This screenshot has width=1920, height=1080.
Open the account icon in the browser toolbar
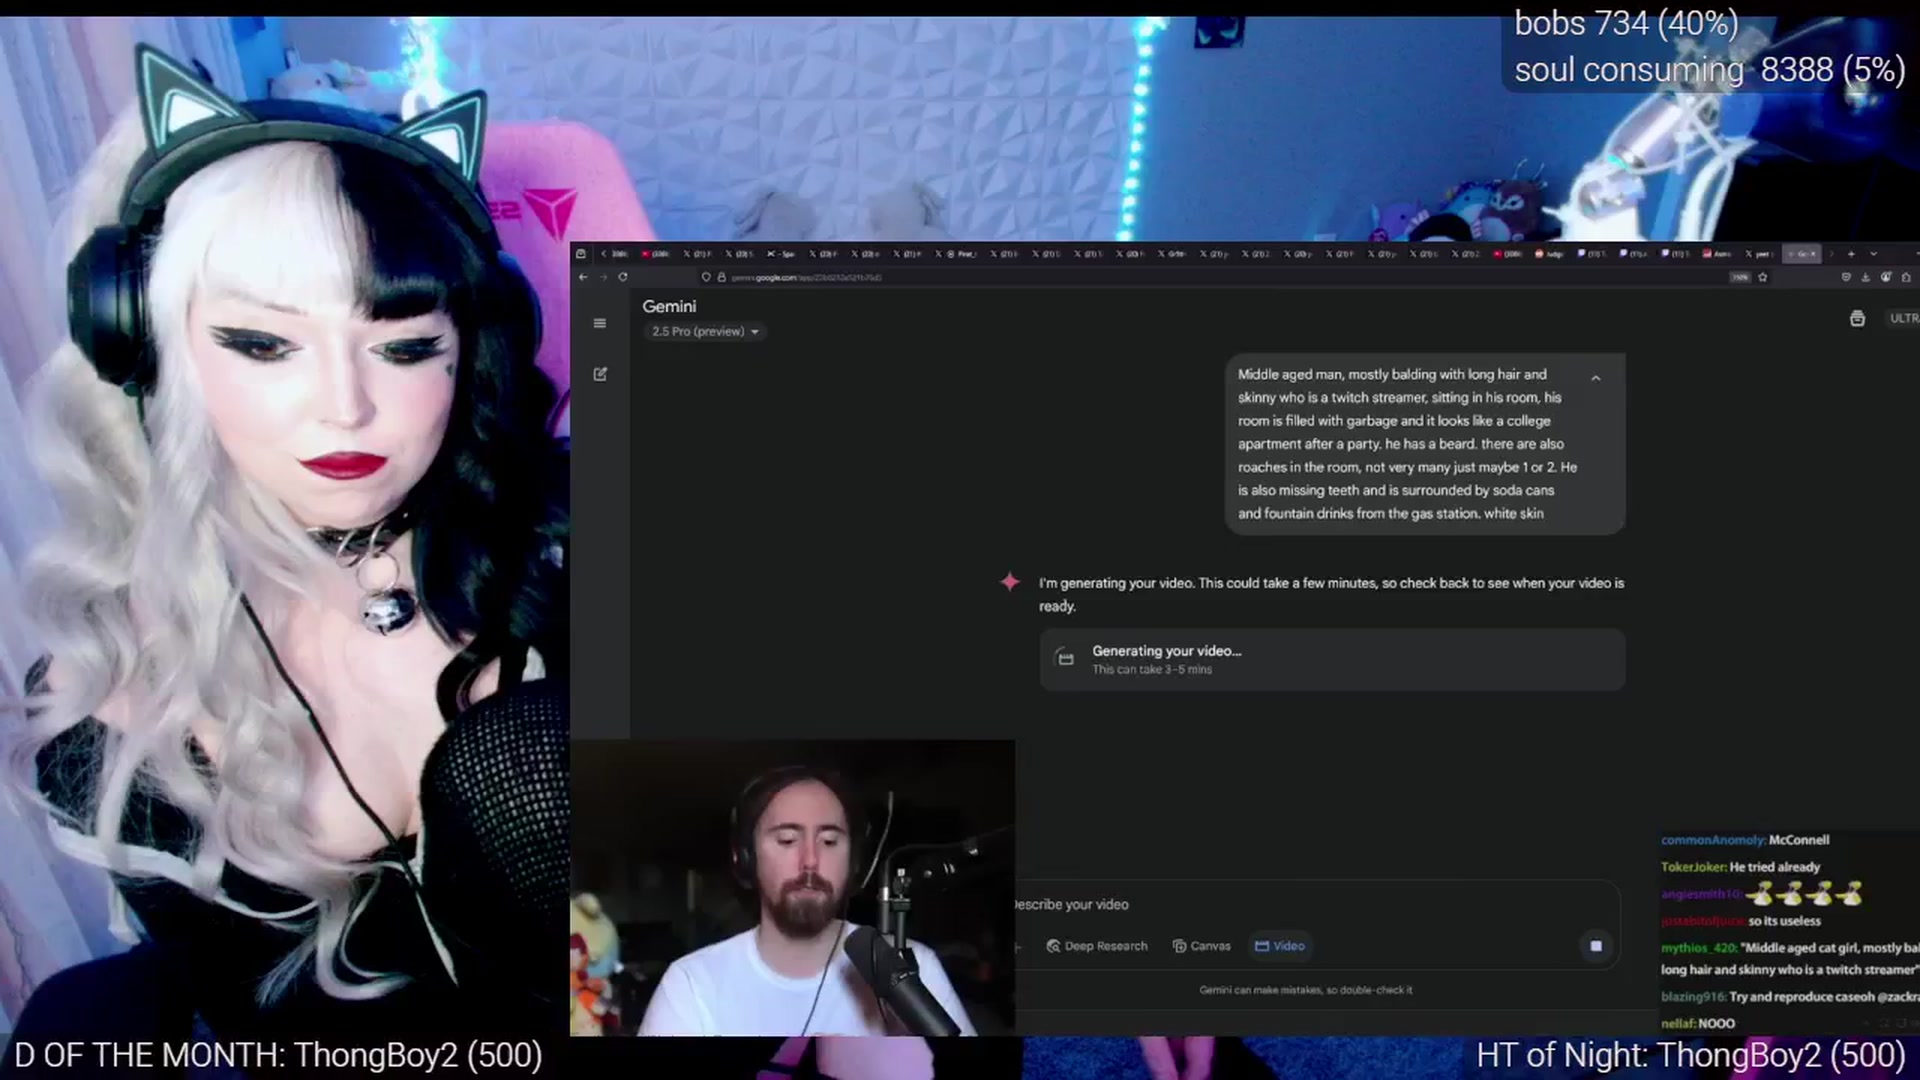tap(1886, 277)
